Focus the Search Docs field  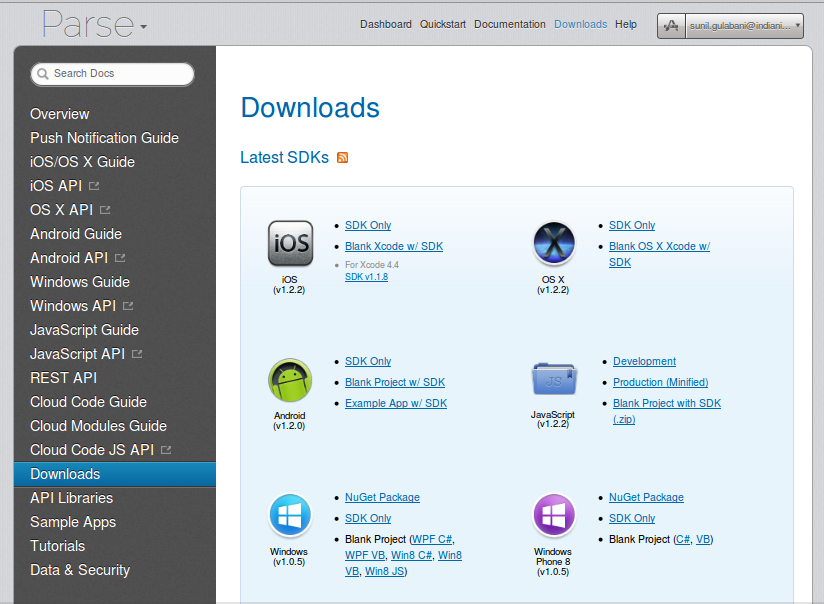tap(112, 74)
